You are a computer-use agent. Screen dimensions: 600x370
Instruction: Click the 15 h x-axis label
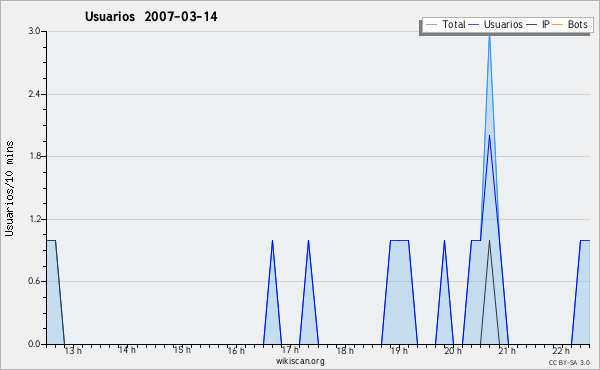pyautogui.click(x=182, y=350)
